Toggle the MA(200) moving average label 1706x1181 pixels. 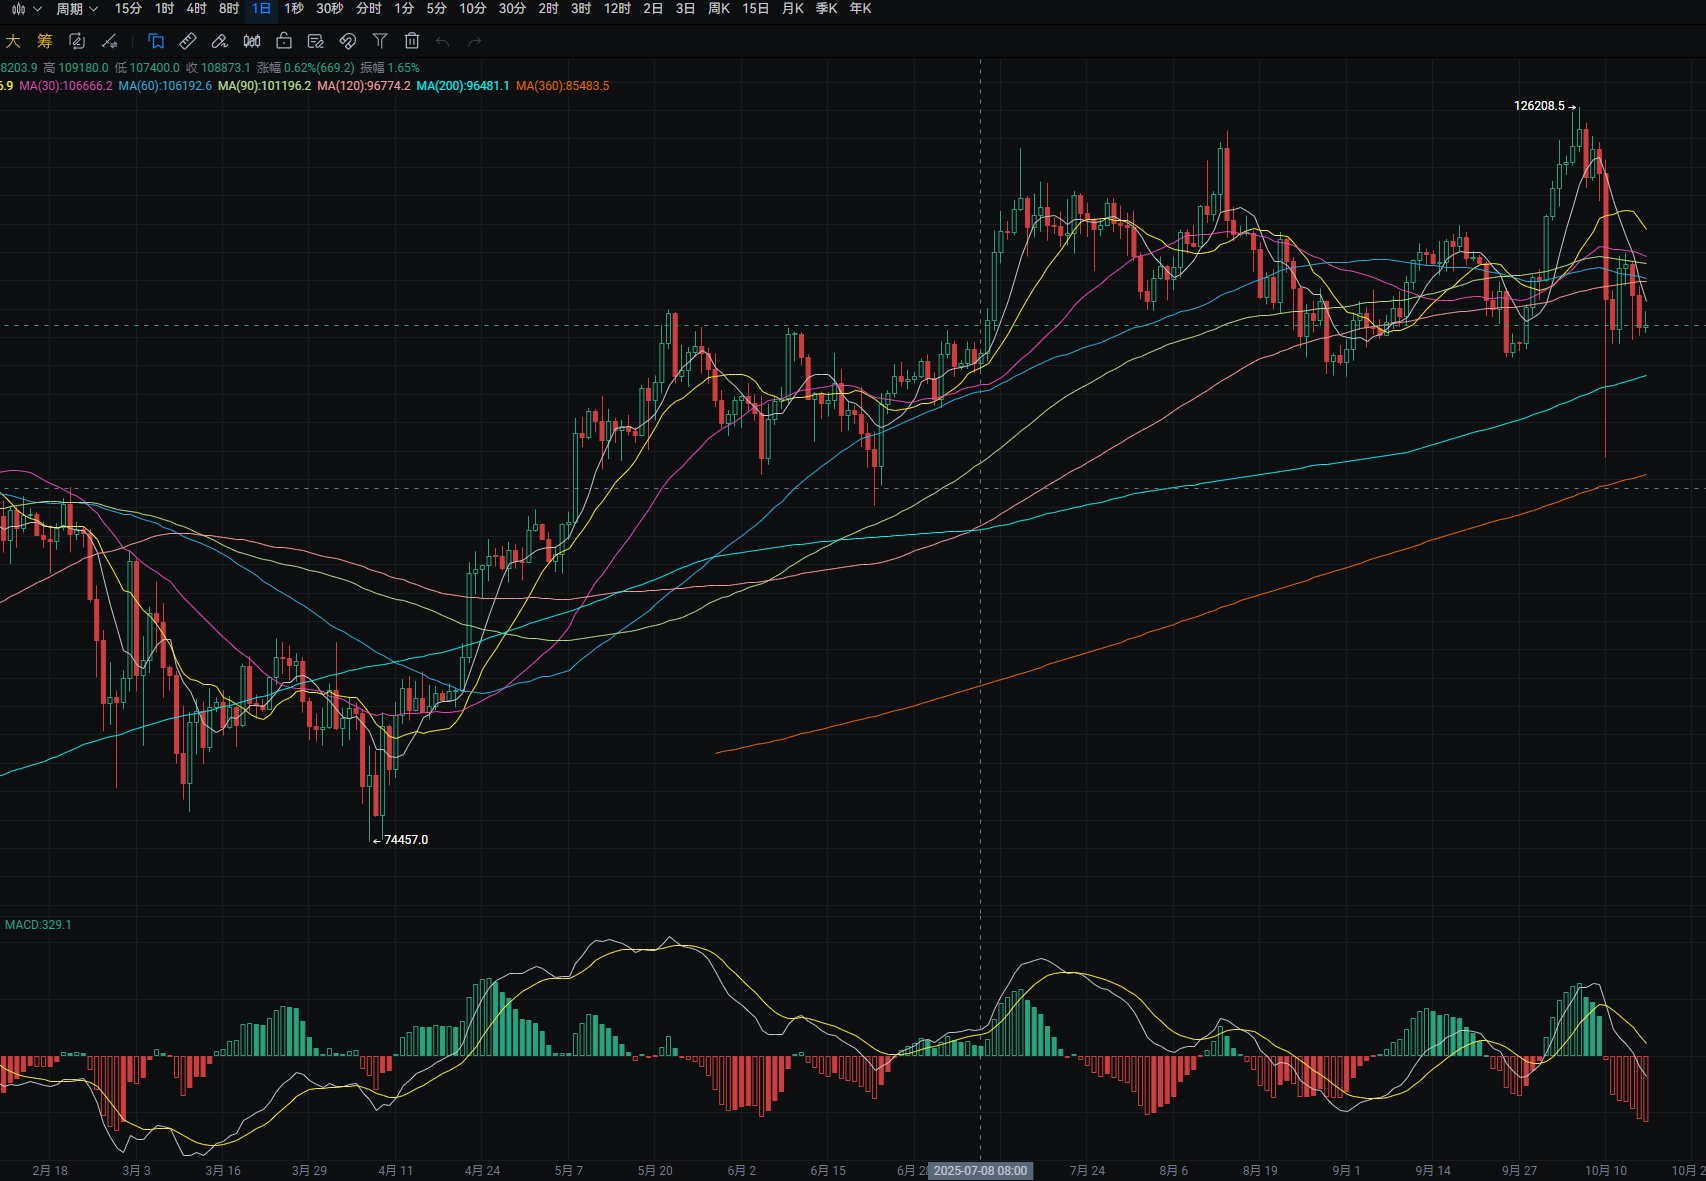463,86
